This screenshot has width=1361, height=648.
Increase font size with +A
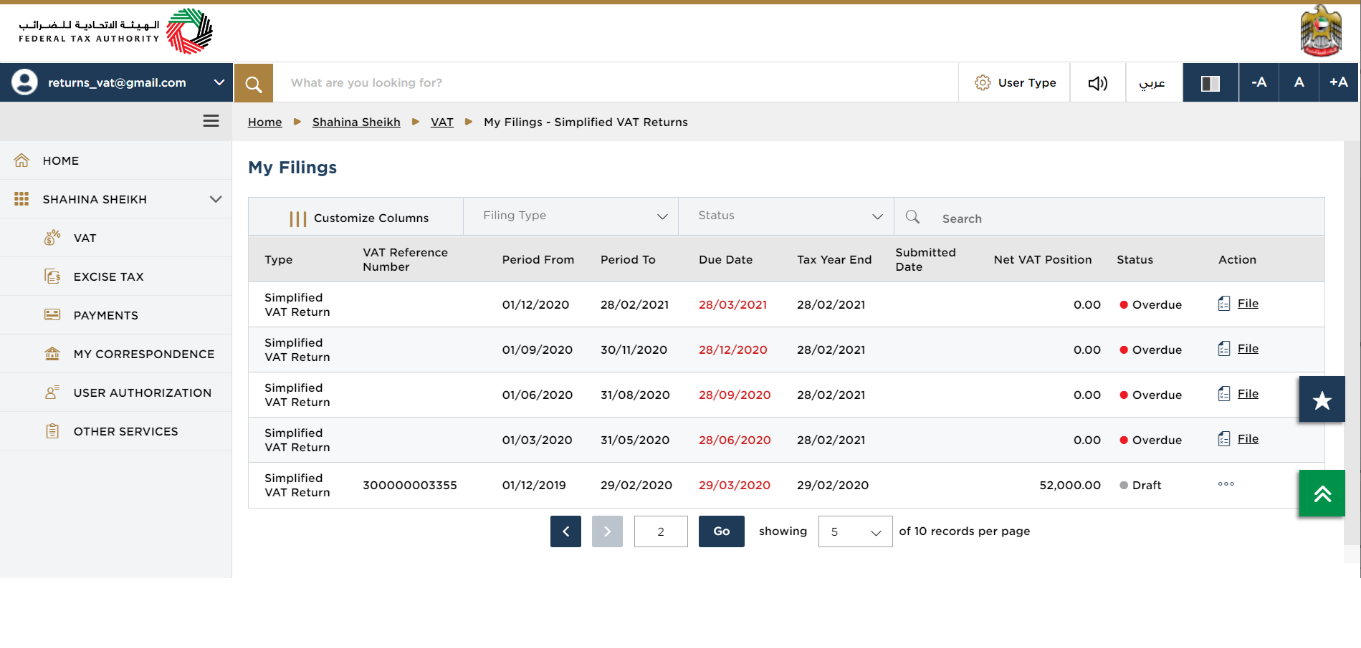click(x=1339, y=83)
